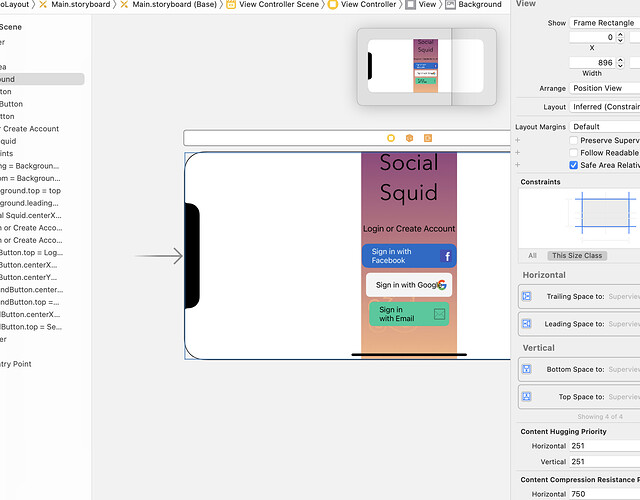Click the Trailing Space constraint icon

point(527,296)
